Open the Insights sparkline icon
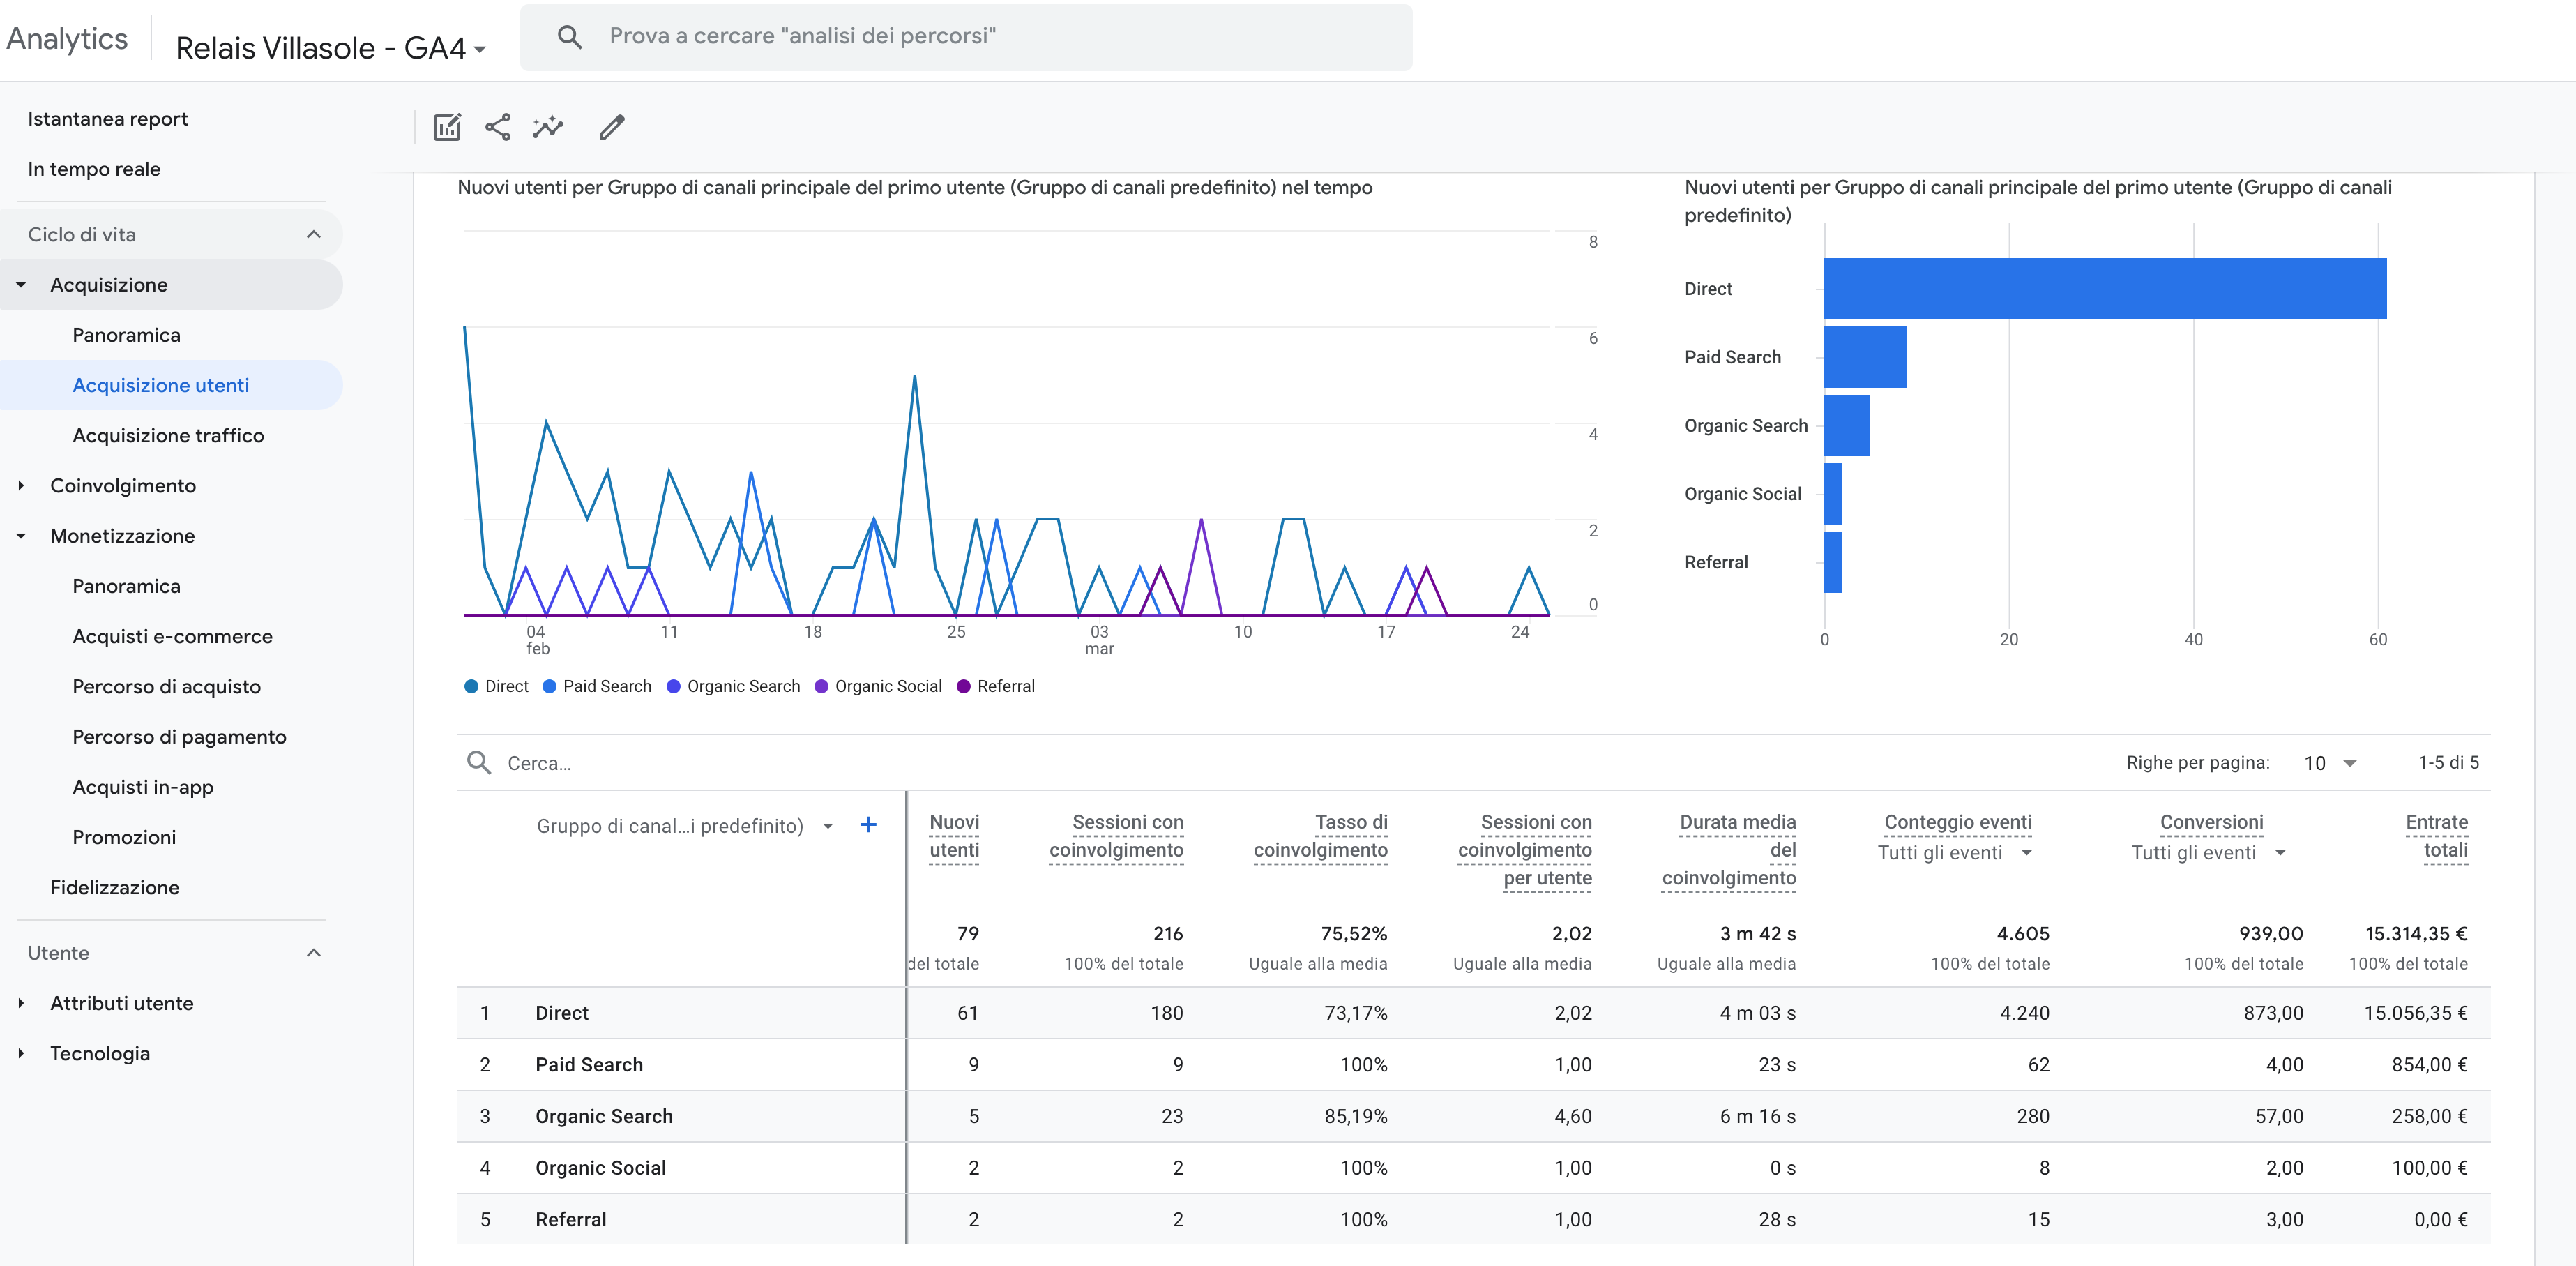2576x1266 pixels. pos(548,127)
